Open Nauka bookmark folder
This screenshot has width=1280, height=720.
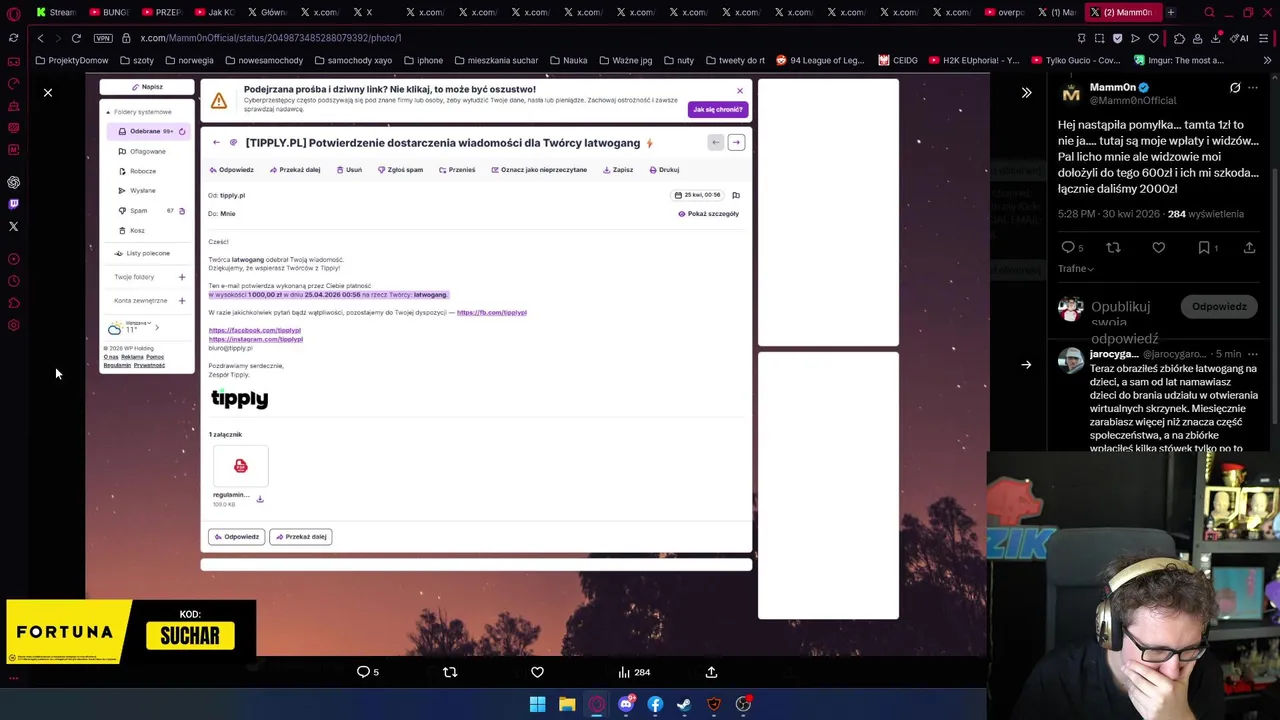568,60
